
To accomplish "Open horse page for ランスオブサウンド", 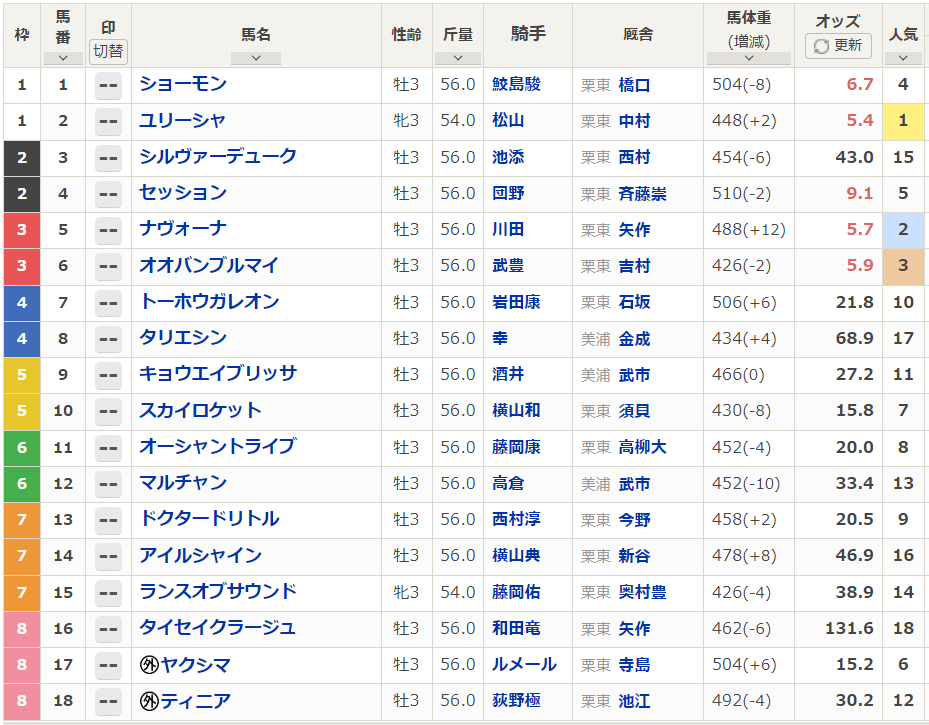I will (x=218, y=592).
